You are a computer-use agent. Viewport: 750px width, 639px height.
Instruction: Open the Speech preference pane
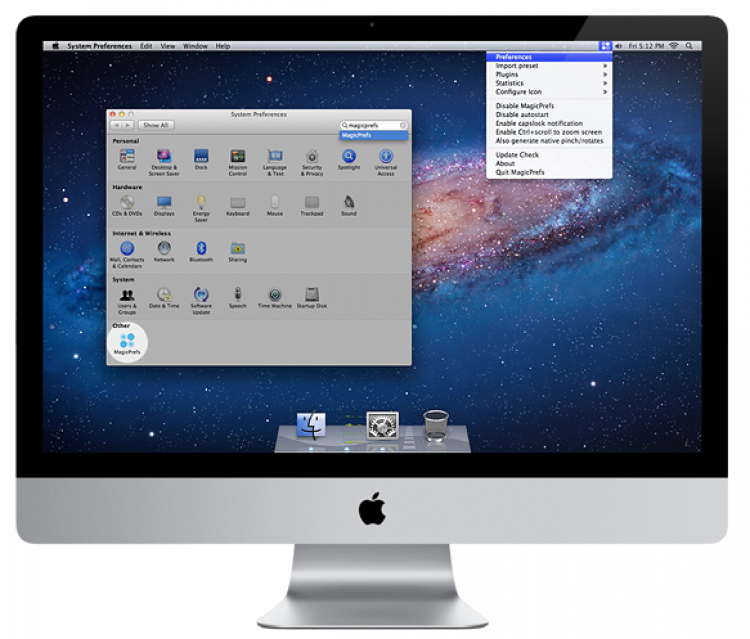tap(238, 298)
